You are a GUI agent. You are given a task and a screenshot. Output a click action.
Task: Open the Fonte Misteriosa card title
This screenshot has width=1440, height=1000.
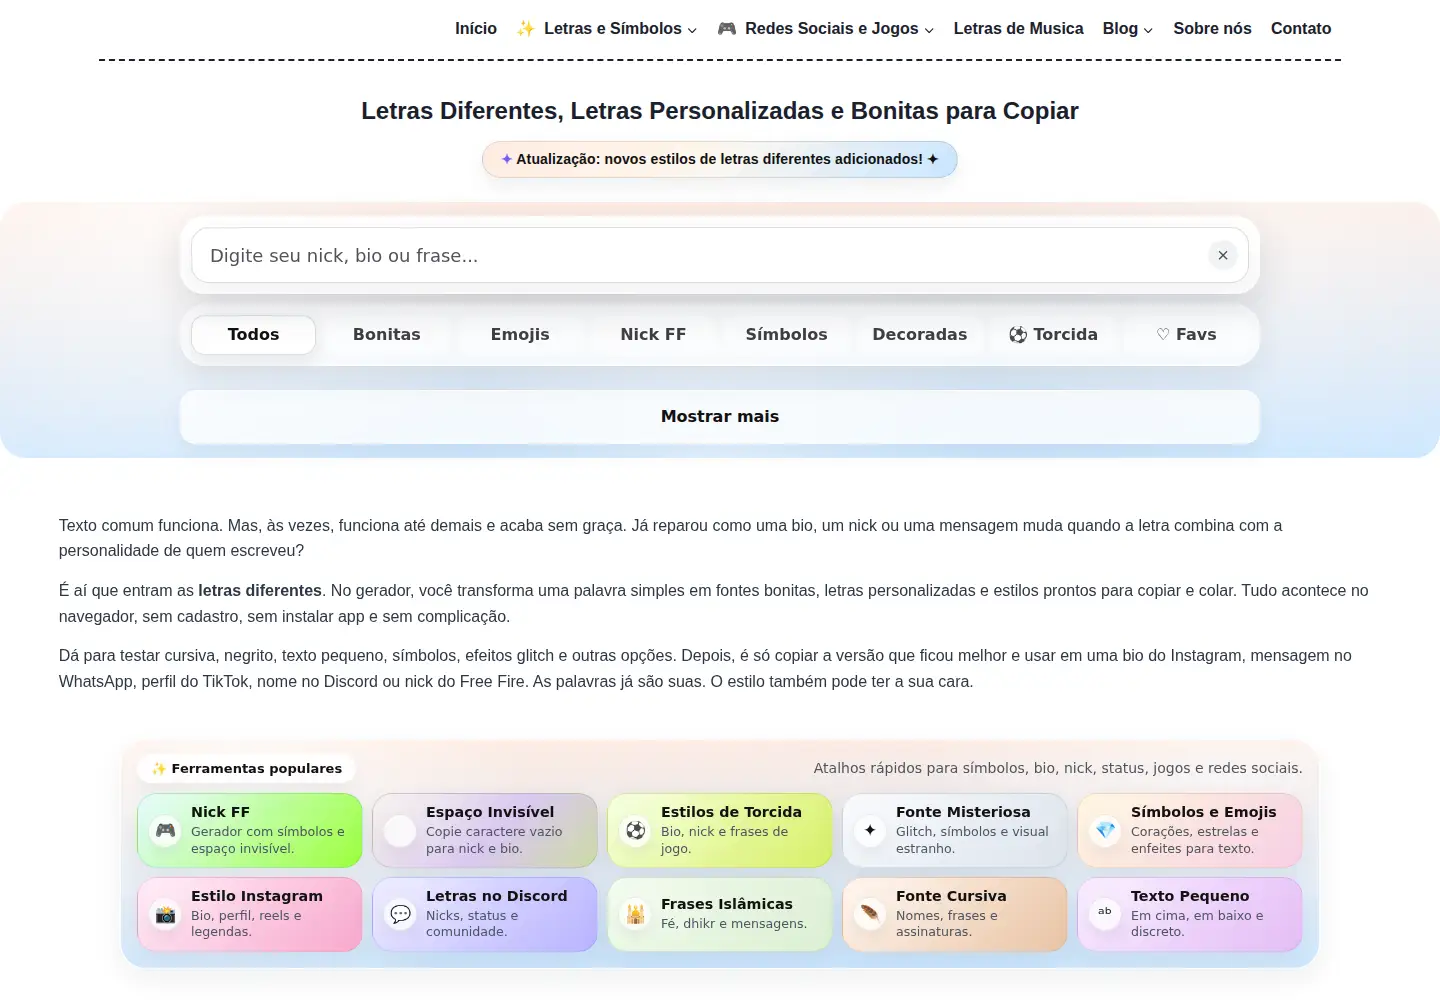pos(963,812)
